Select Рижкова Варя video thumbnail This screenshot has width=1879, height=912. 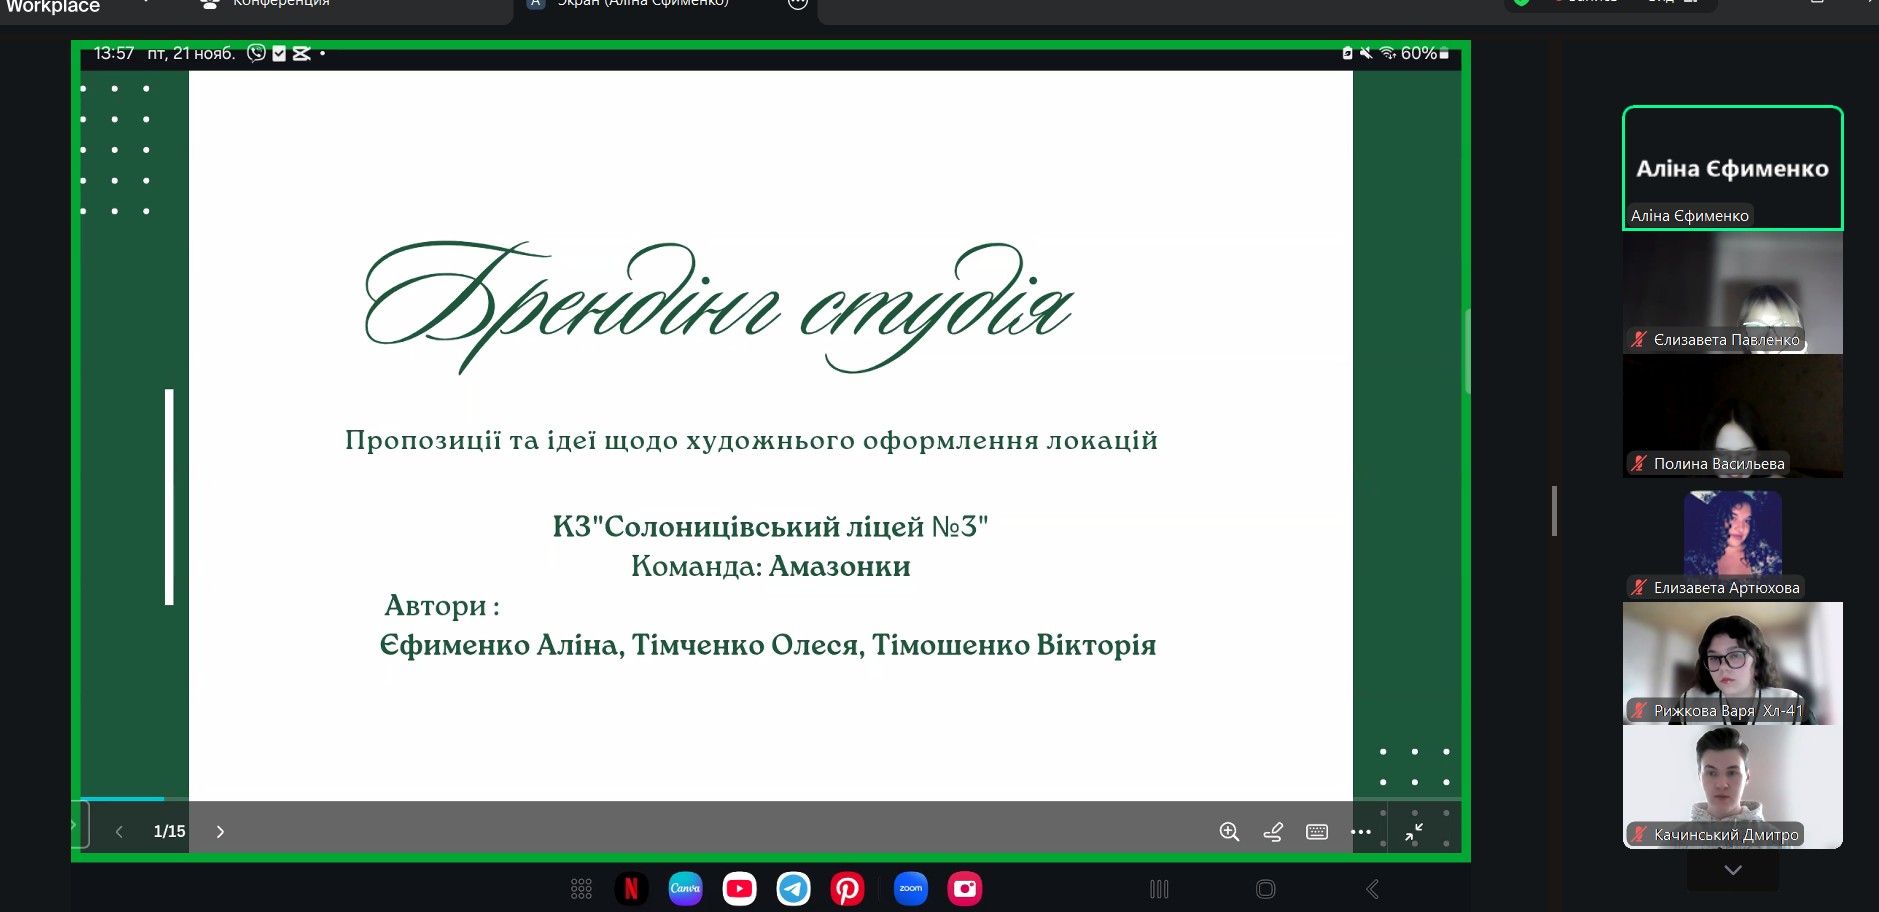(1732, 662)
